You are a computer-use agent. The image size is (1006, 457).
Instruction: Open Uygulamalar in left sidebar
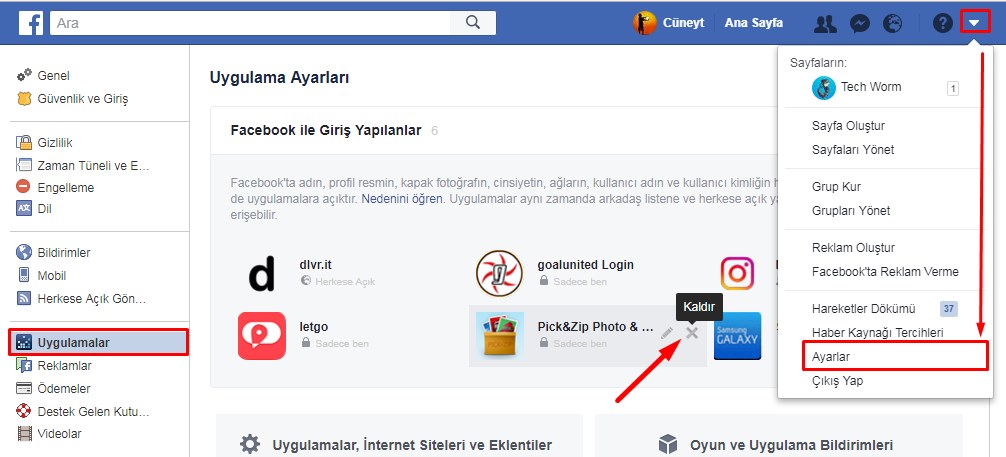(x=73, y=342)
